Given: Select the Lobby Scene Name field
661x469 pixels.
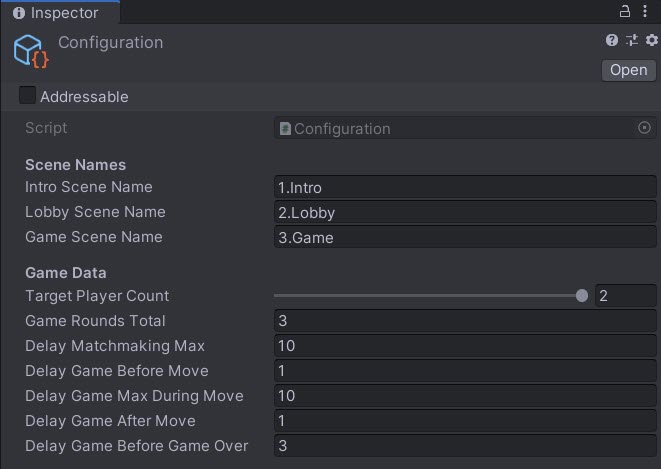Looking at the screenshot, I should [x=465, y=212].
